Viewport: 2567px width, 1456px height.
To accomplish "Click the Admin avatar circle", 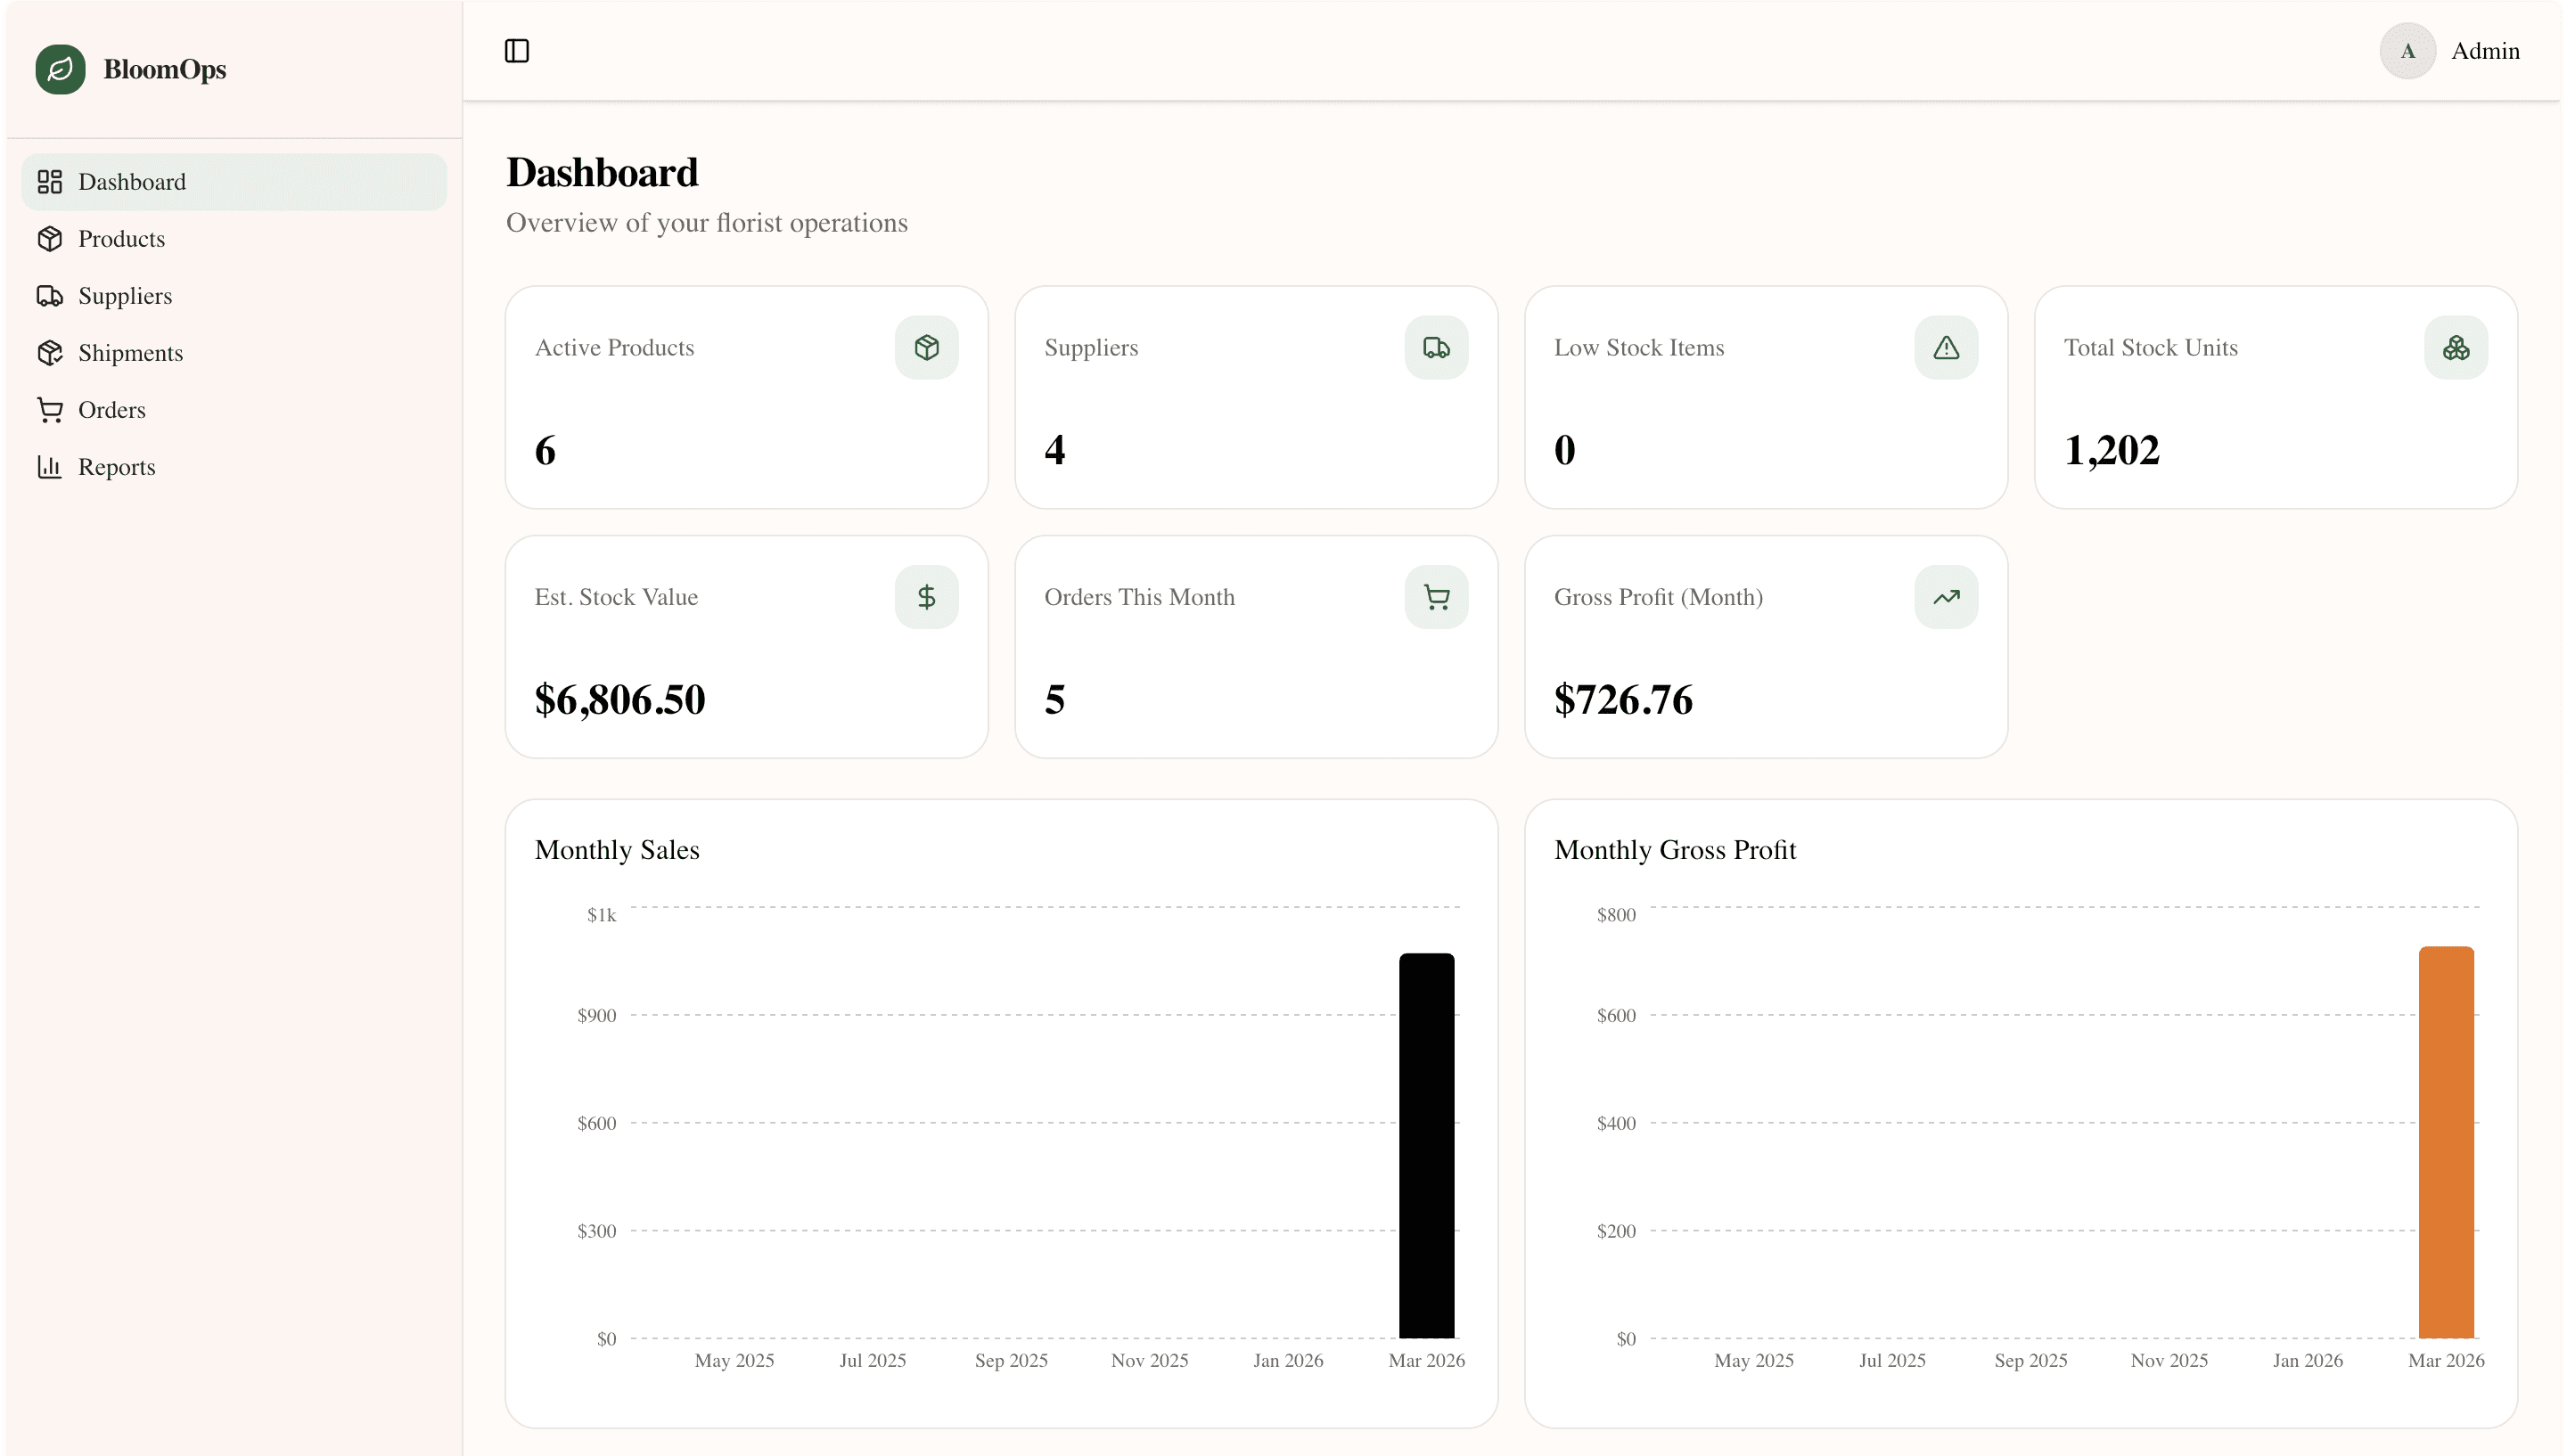I will click(2408, 51).
